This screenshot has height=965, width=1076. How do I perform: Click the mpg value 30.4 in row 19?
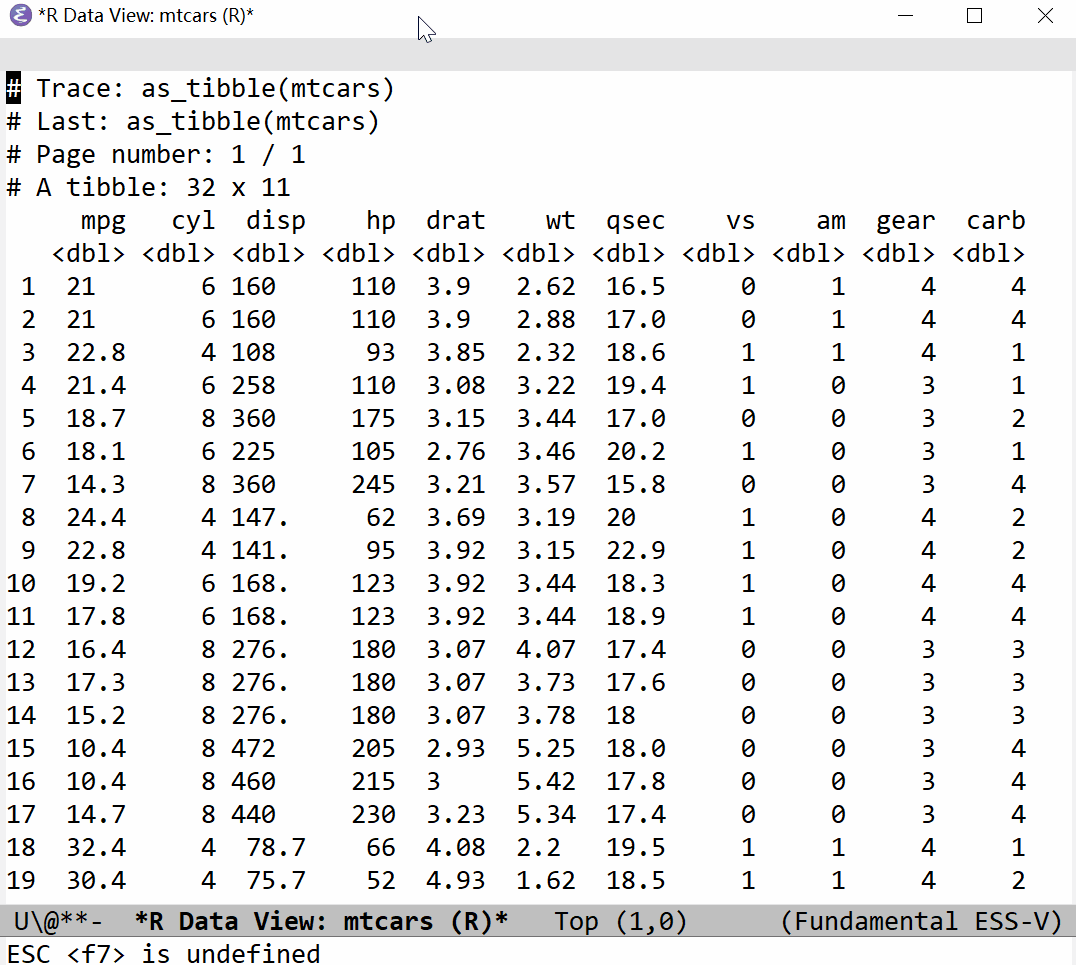(x=96, y=881)
